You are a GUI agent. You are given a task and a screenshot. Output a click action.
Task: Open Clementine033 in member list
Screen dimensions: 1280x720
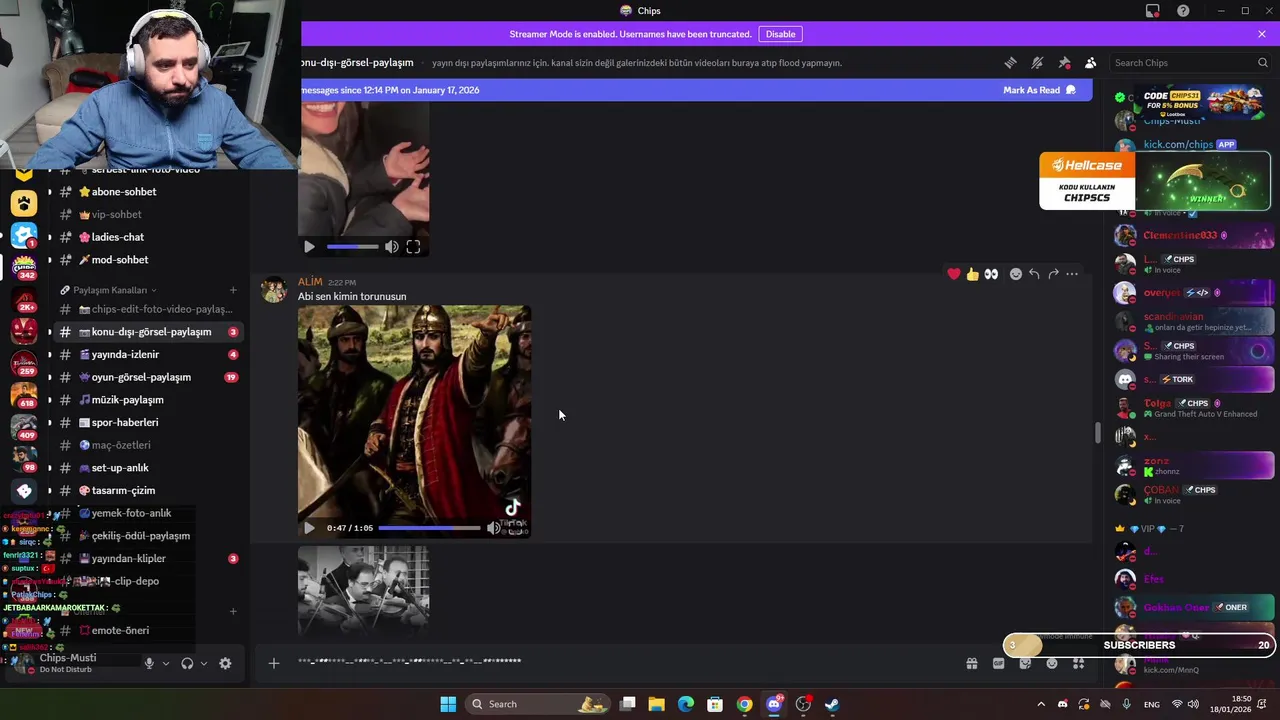tap(1193, 236)
